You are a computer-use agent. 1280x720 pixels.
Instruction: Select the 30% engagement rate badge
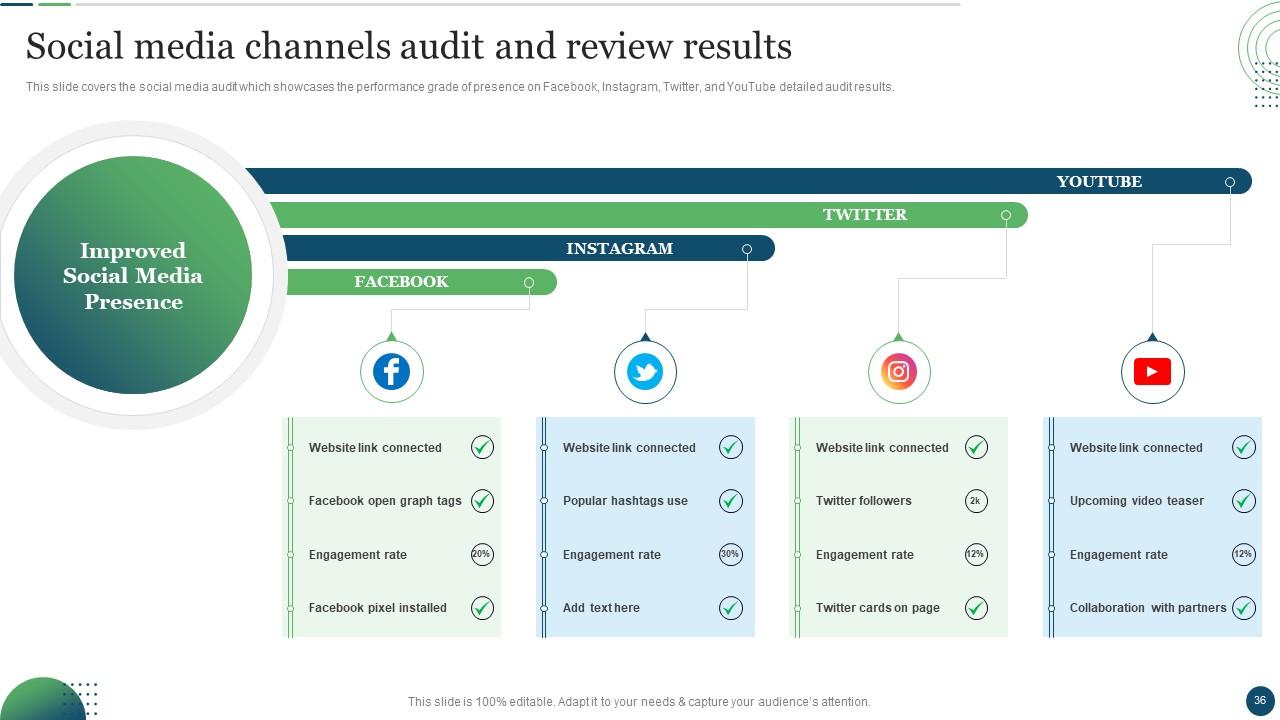731,554
